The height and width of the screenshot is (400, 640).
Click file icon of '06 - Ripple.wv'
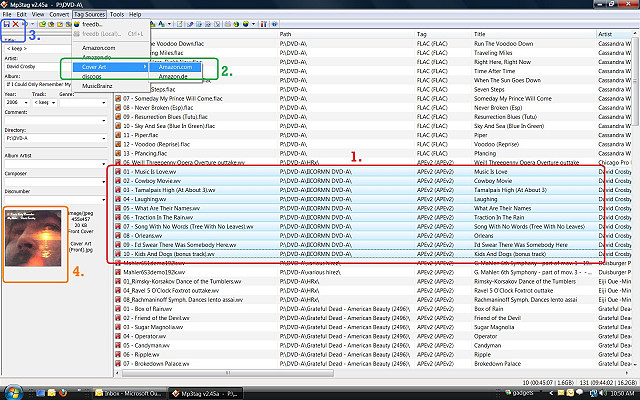coord(118,354)
